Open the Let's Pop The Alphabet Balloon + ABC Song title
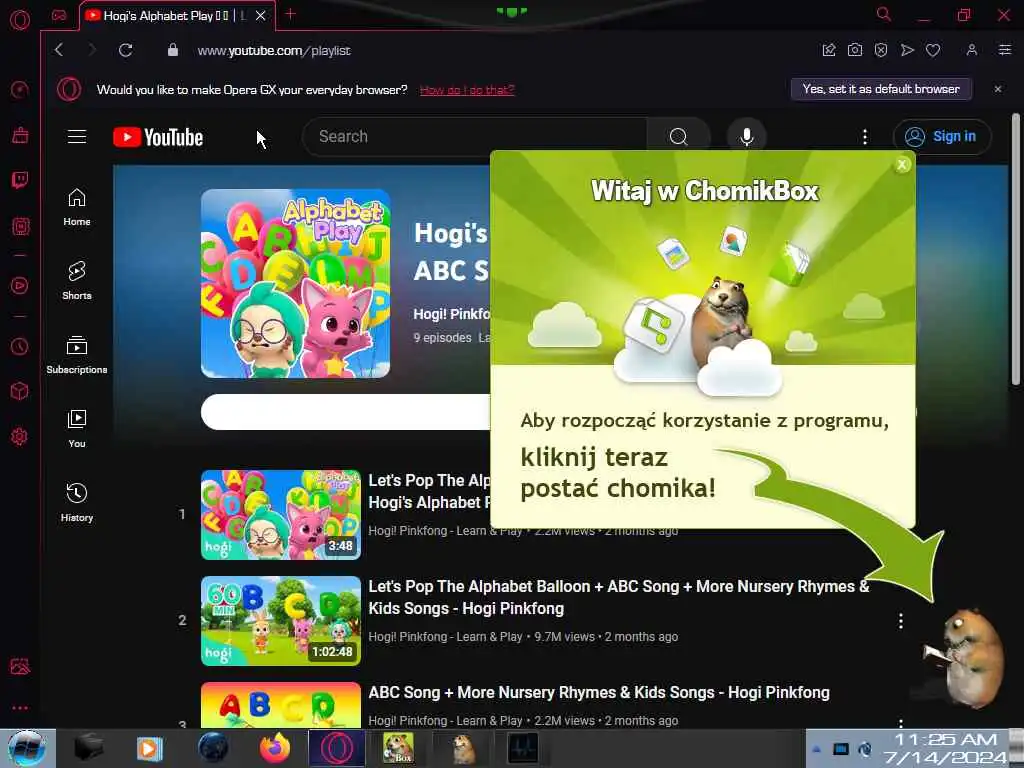Screen dimensions: 1024x768 tap(618, 597)
